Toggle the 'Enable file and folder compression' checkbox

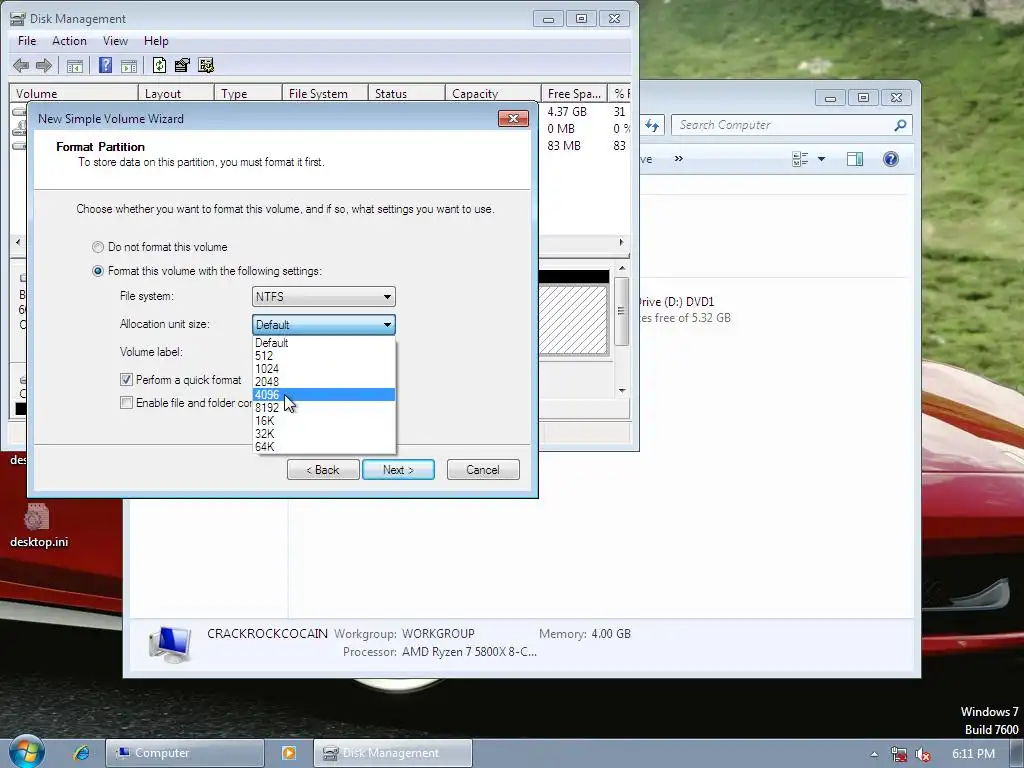[127, 403]
